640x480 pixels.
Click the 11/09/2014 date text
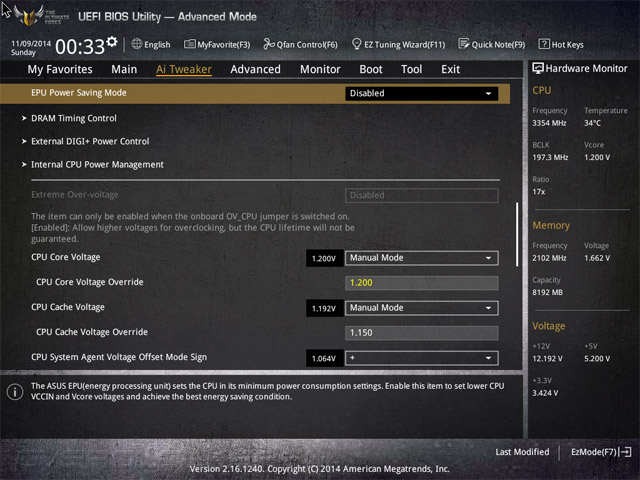[x=31, y=43]
